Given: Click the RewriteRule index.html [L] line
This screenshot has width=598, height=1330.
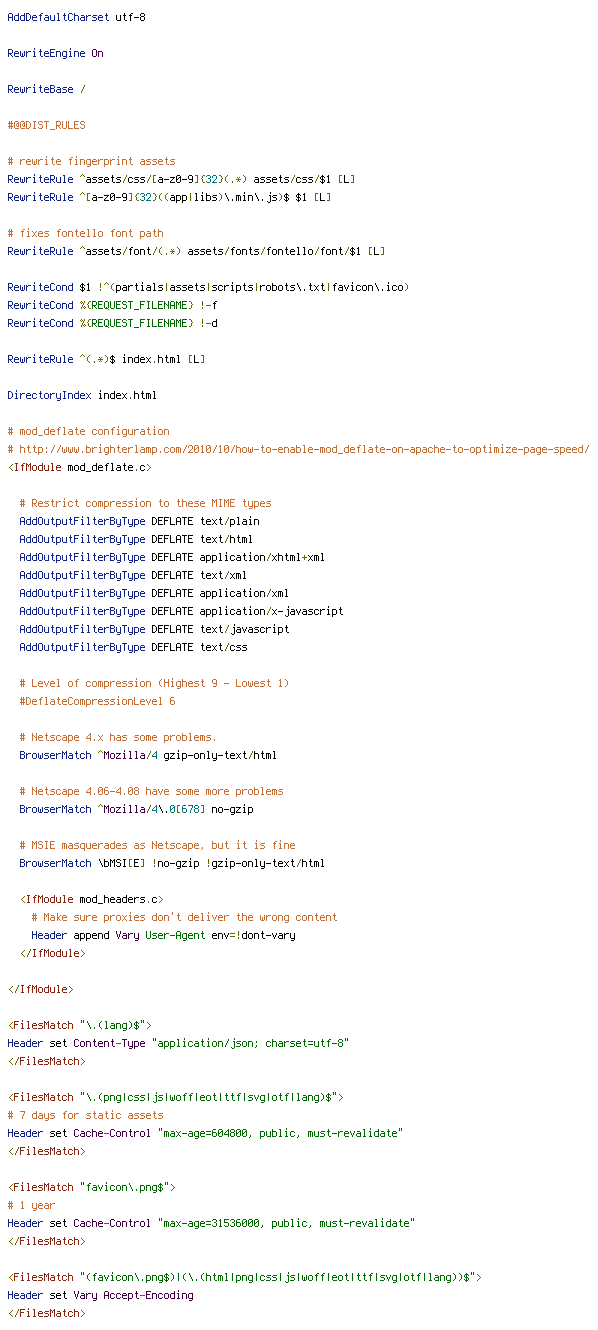Looking at the screenshot, I should pos(106,360).
